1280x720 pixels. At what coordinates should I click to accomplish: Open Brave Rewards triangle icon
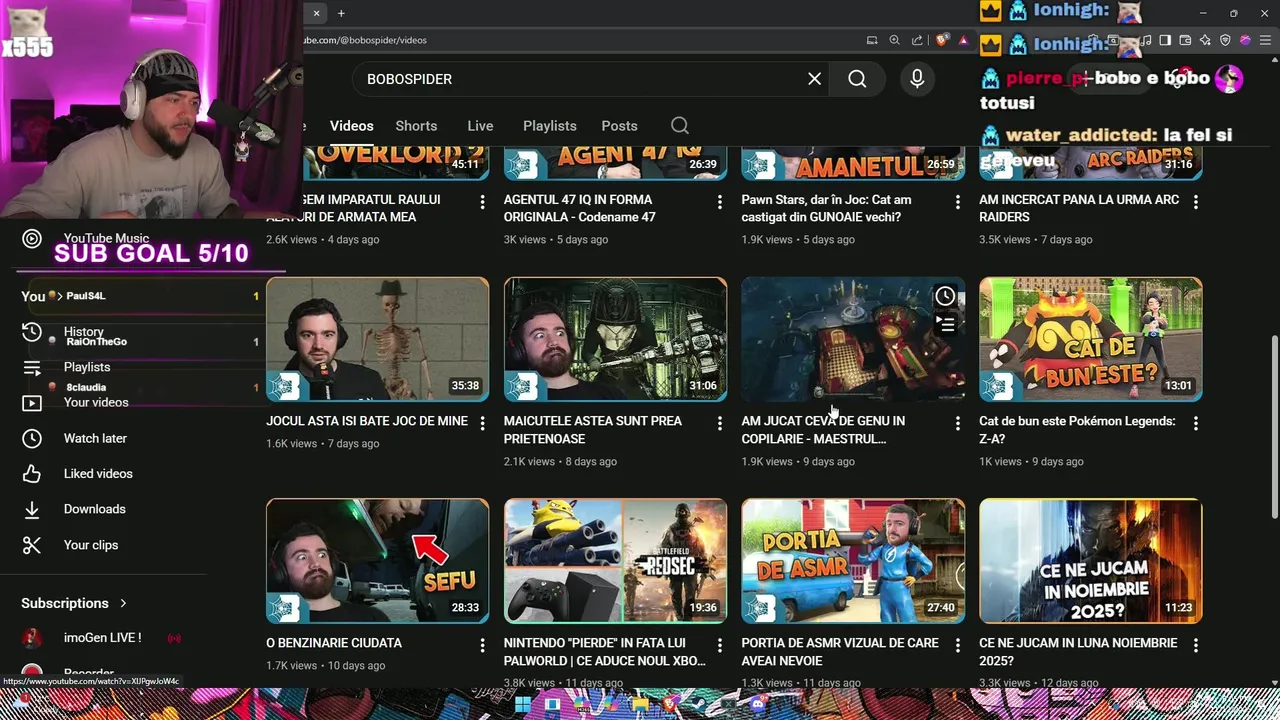click(964, 40)
